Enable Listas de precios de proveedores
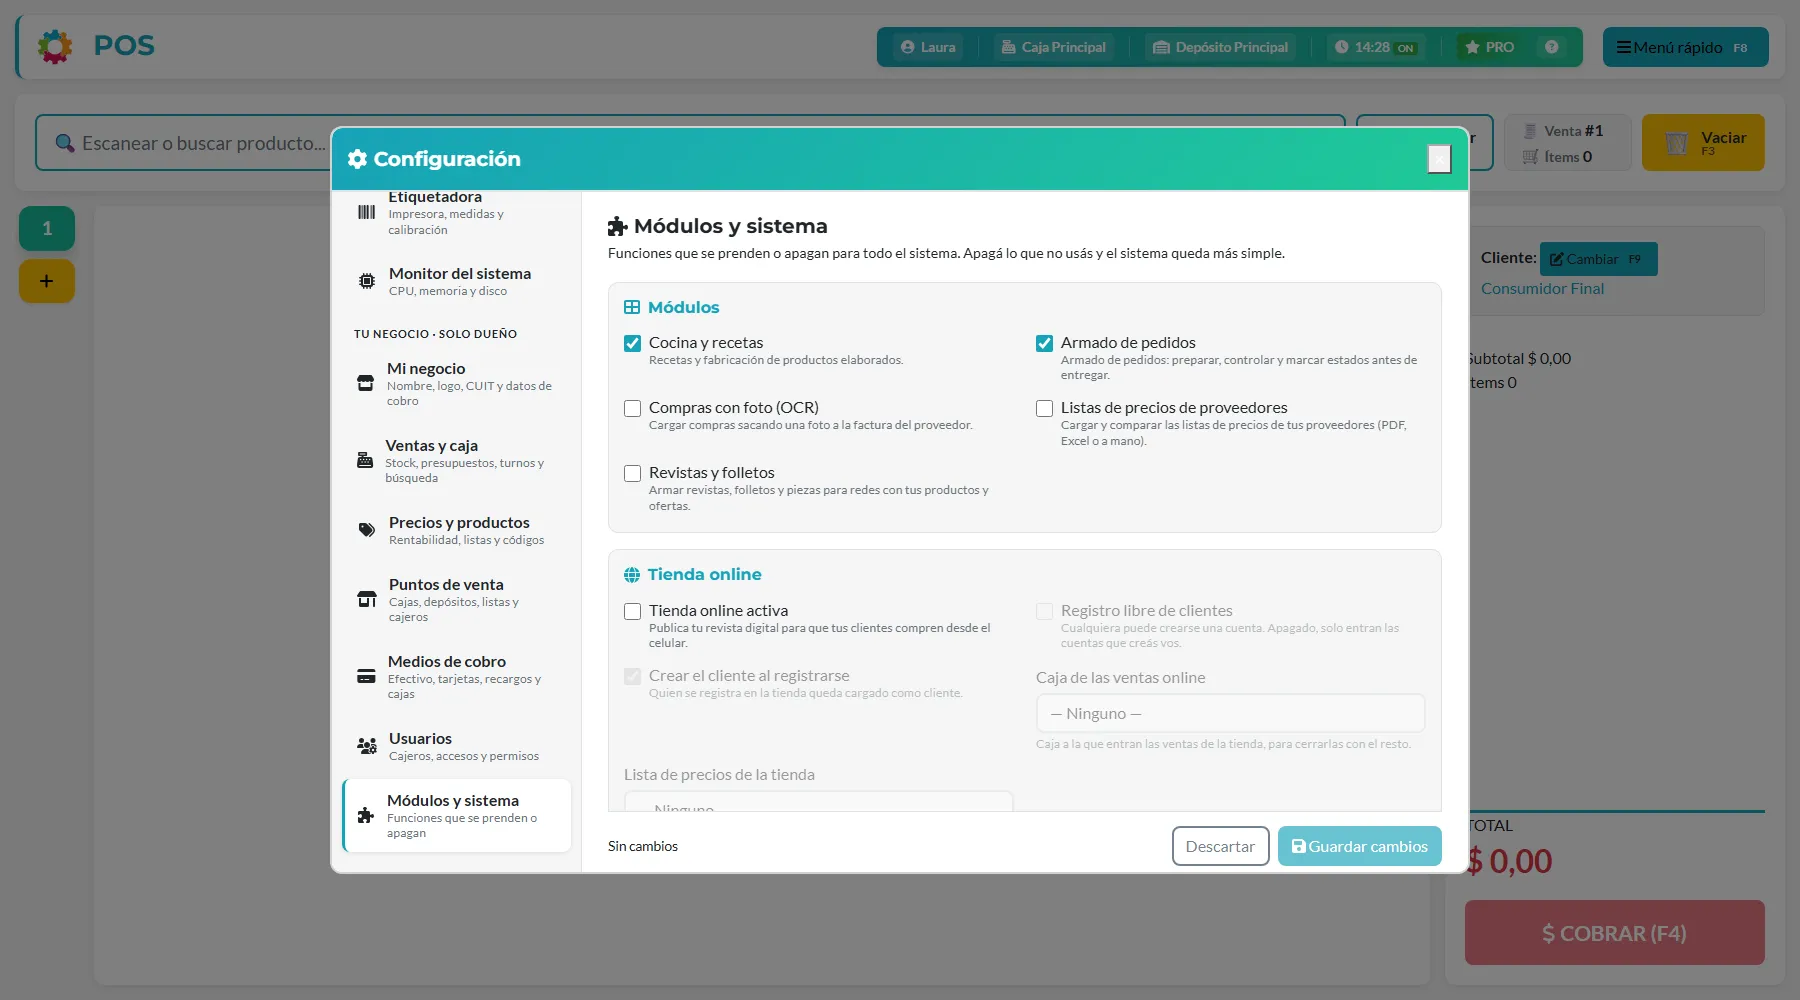Viewport: 1800px width, 1000px height. pyautogui.click(x=1044, y=408)
